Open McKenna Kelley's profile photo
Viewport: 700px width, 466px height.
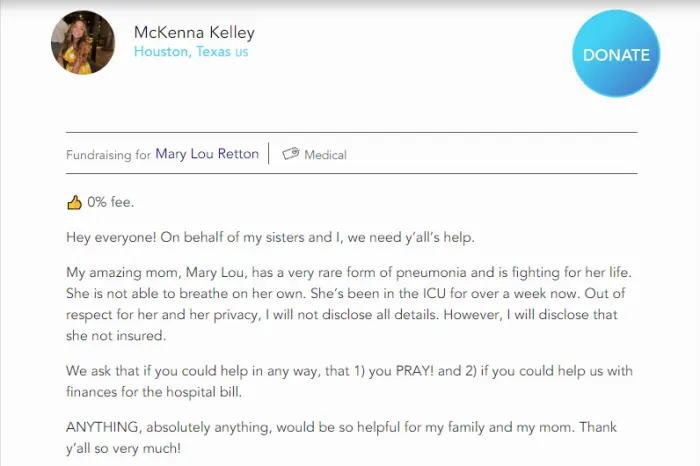coord(83,43)
